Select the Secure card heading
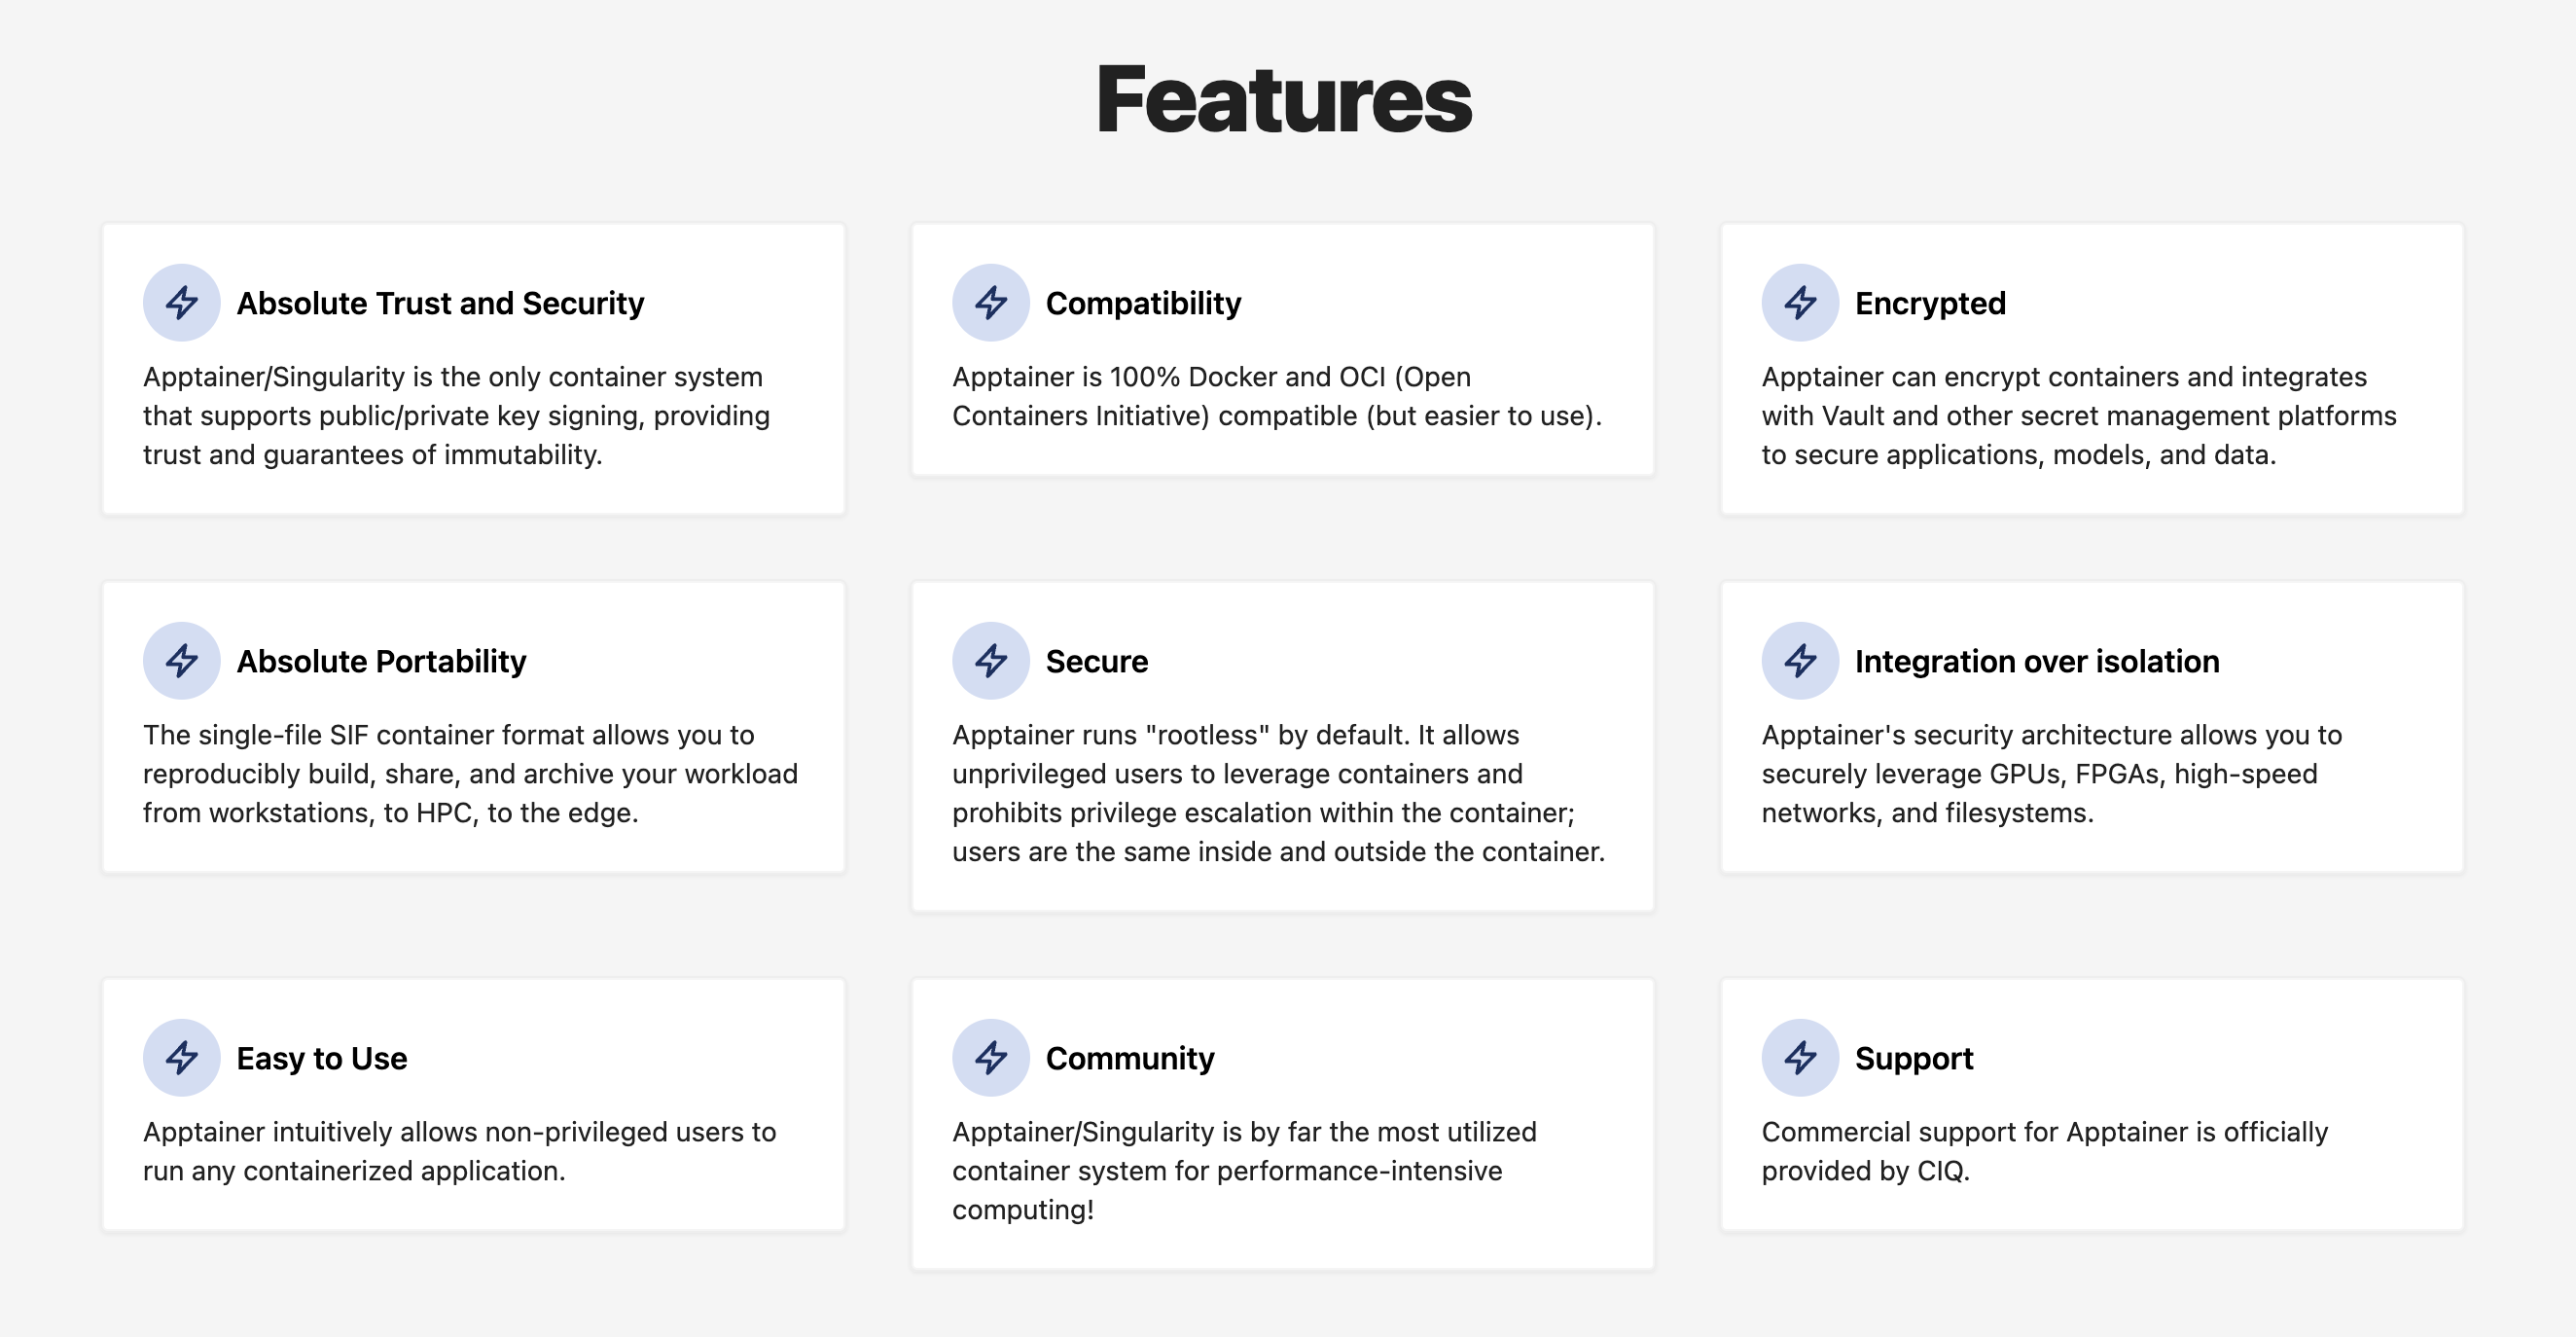Image resolution: width=2576 pixels, height=1337 pixels. pos(1096,661)
